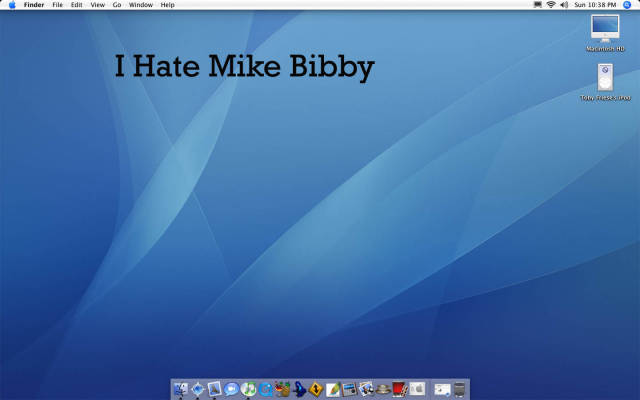Open the Trash in the Dock
The image size is (640, 400).
[x=460, y=389]
